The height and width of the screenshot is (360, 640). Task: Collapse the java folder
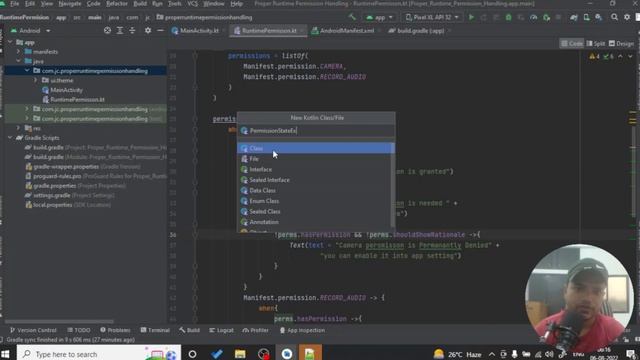(x=18, y=61)
